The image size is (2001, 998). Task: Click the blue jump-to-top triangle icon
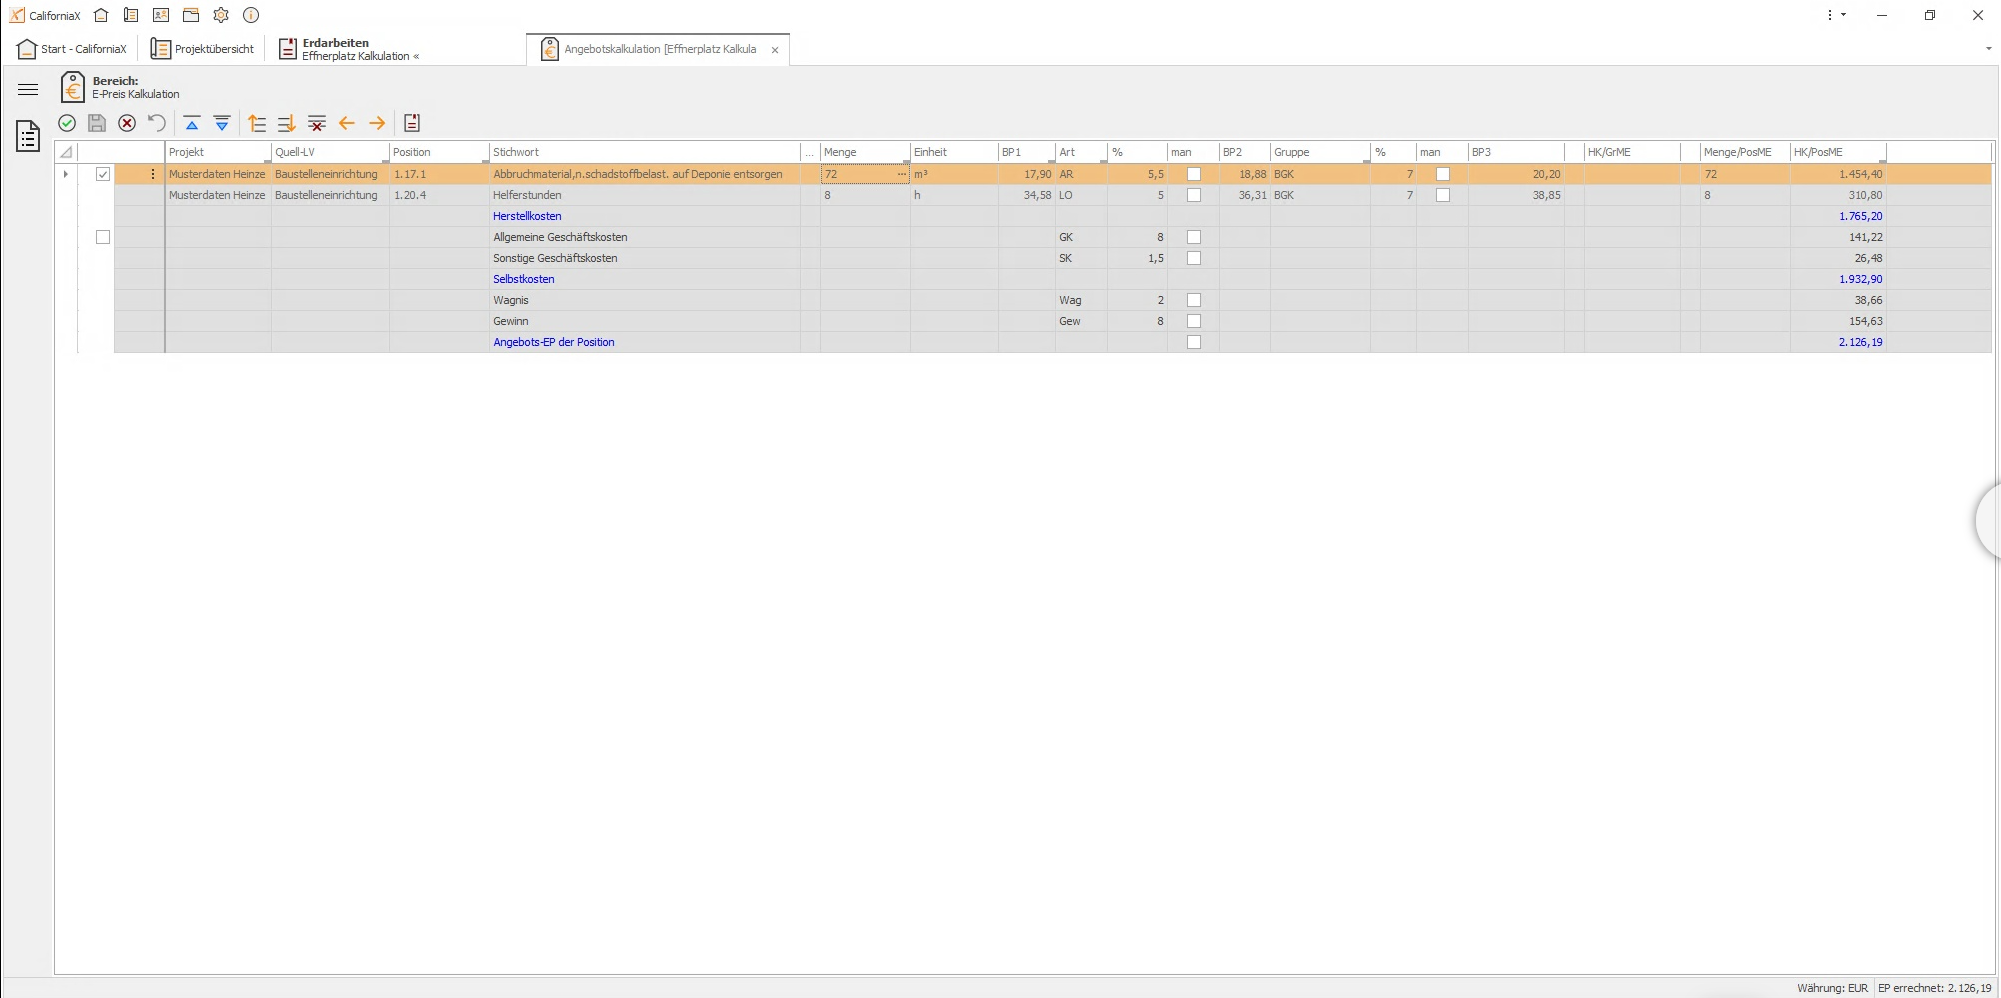tap(192, 123)
